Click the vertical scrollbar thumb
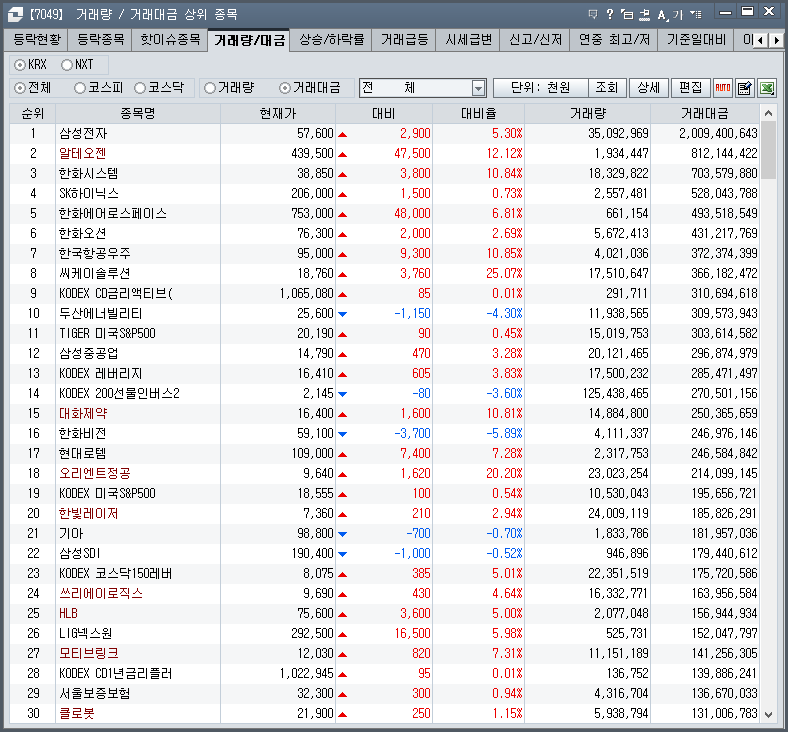This screenshot has width=788, height=732. [x=768, y=150]
